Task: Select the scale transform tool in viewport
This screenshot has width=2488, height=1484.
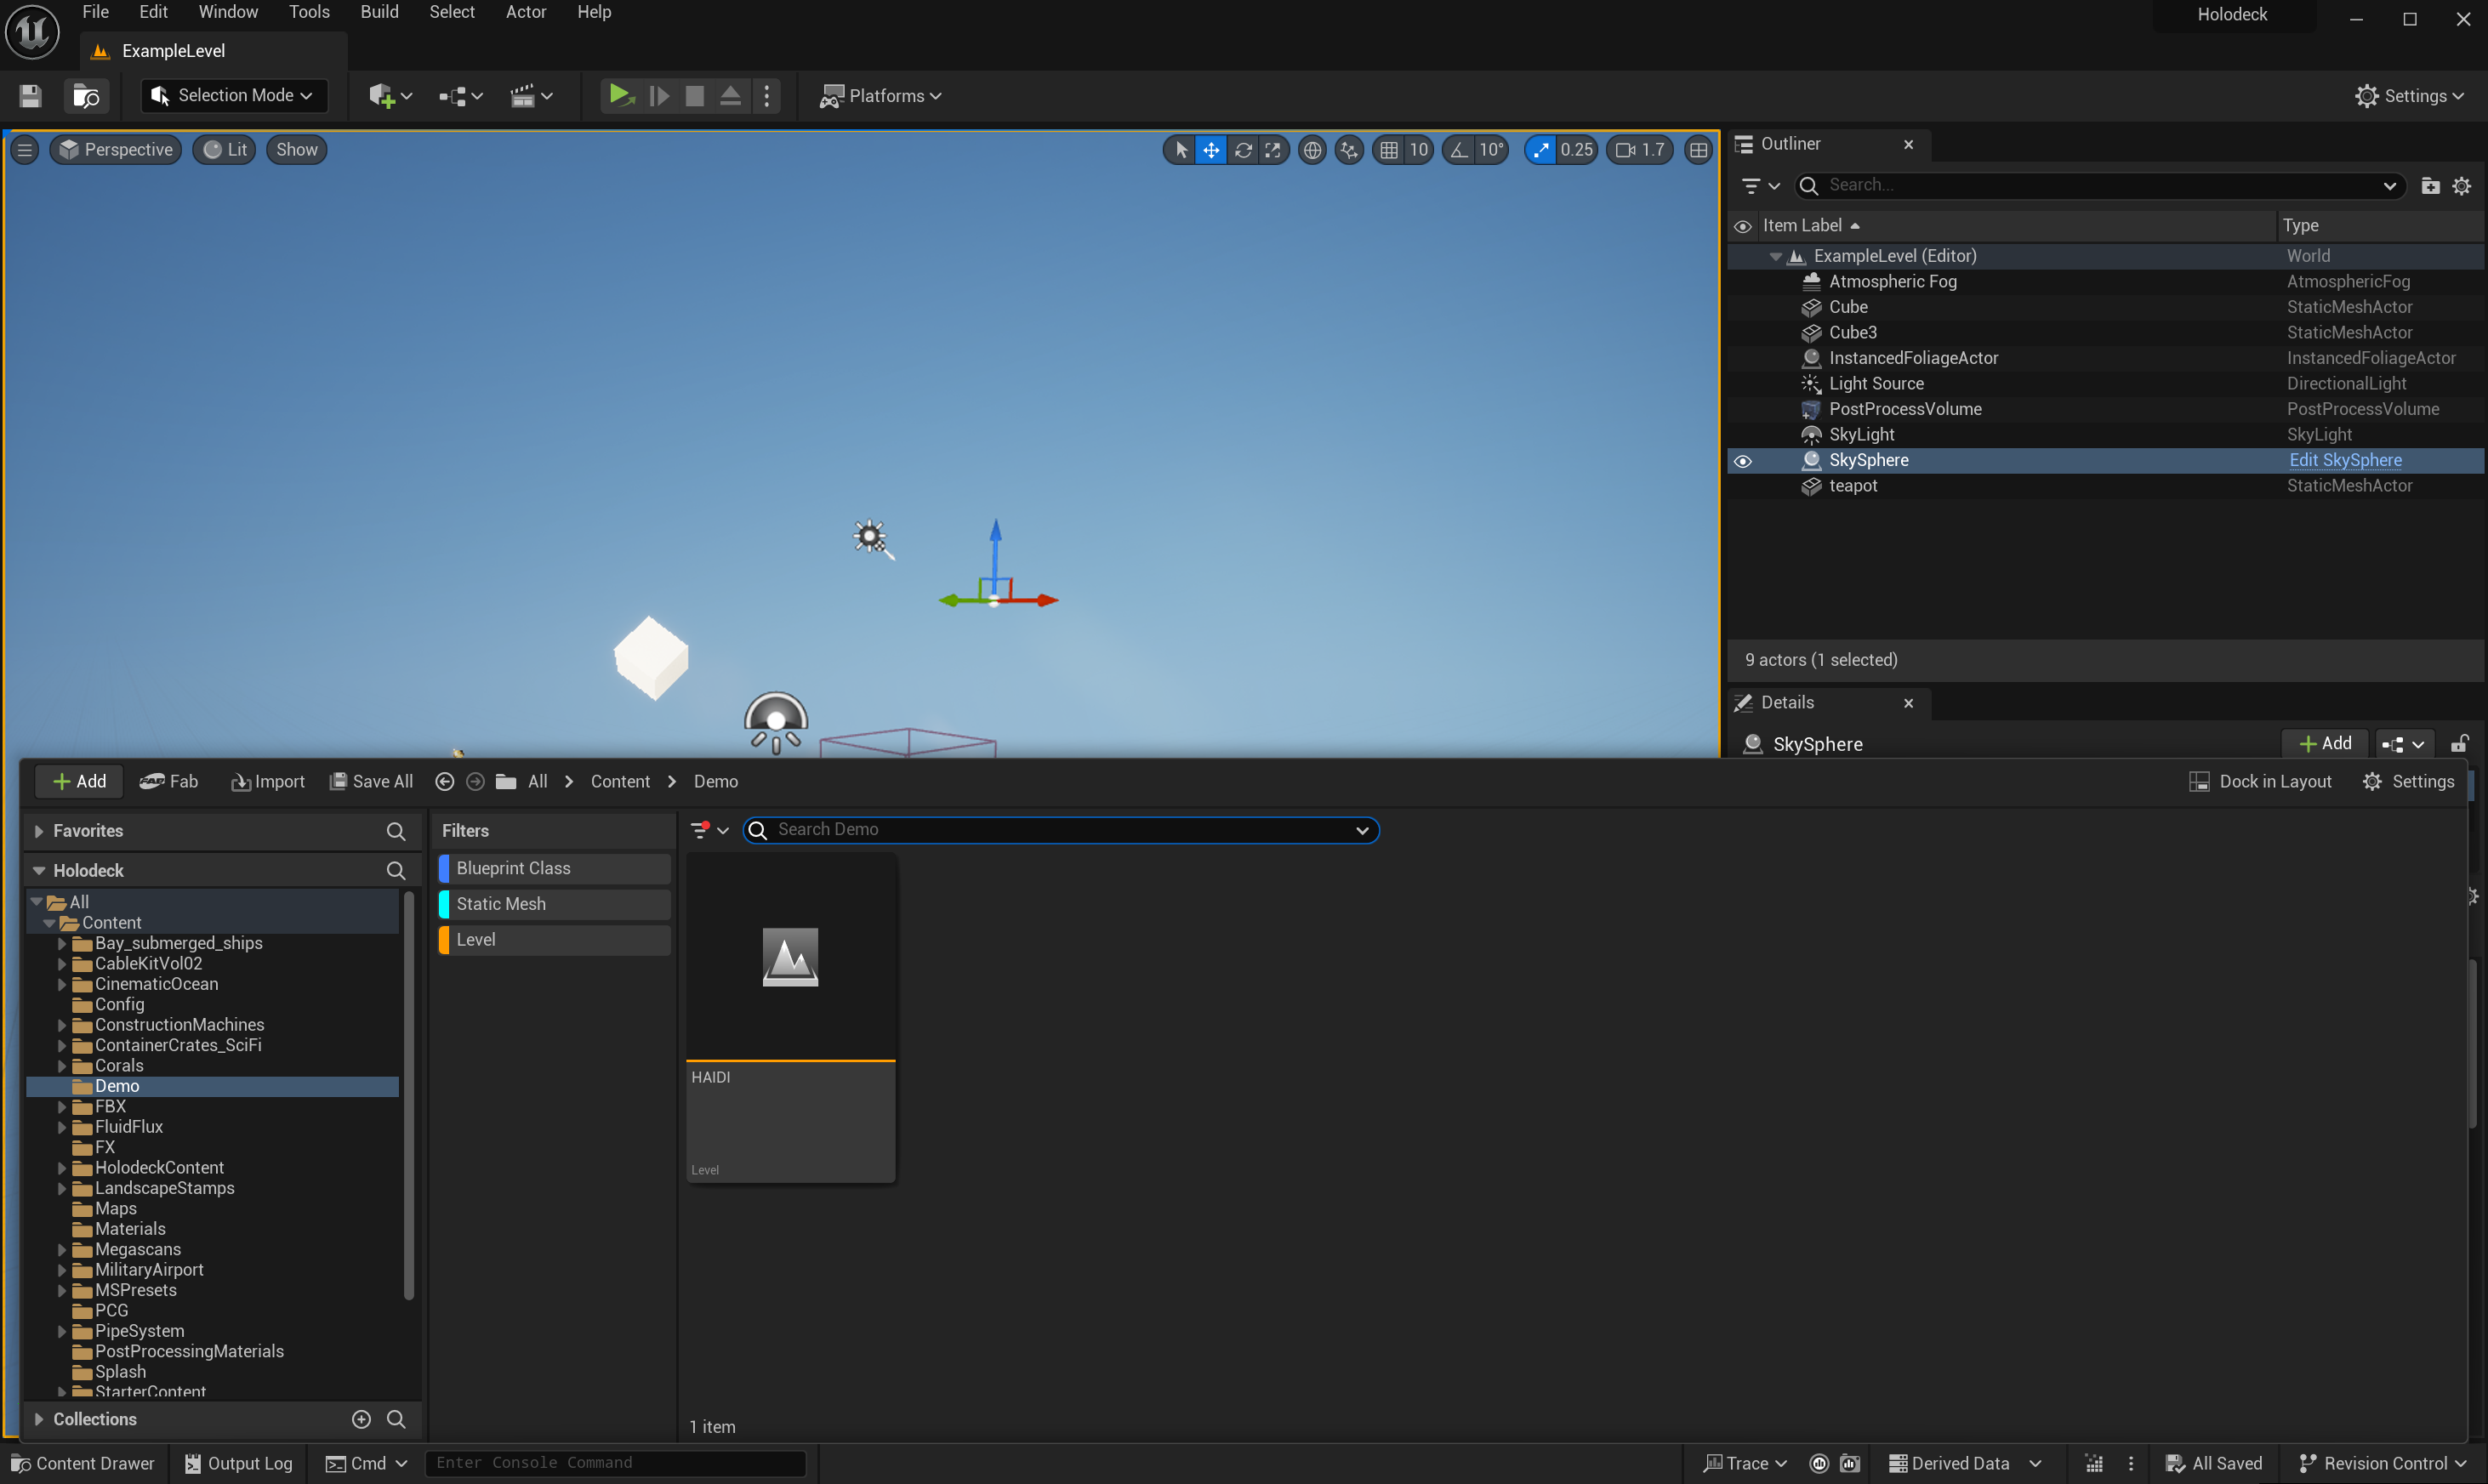Action: (1273, 150)
